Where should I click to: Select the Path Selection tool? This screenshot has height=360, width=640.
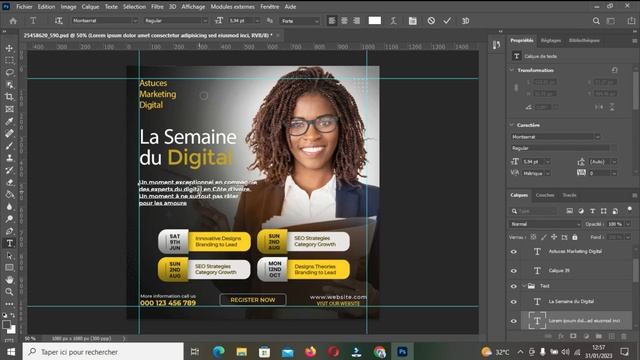click(x=9, y=256)
